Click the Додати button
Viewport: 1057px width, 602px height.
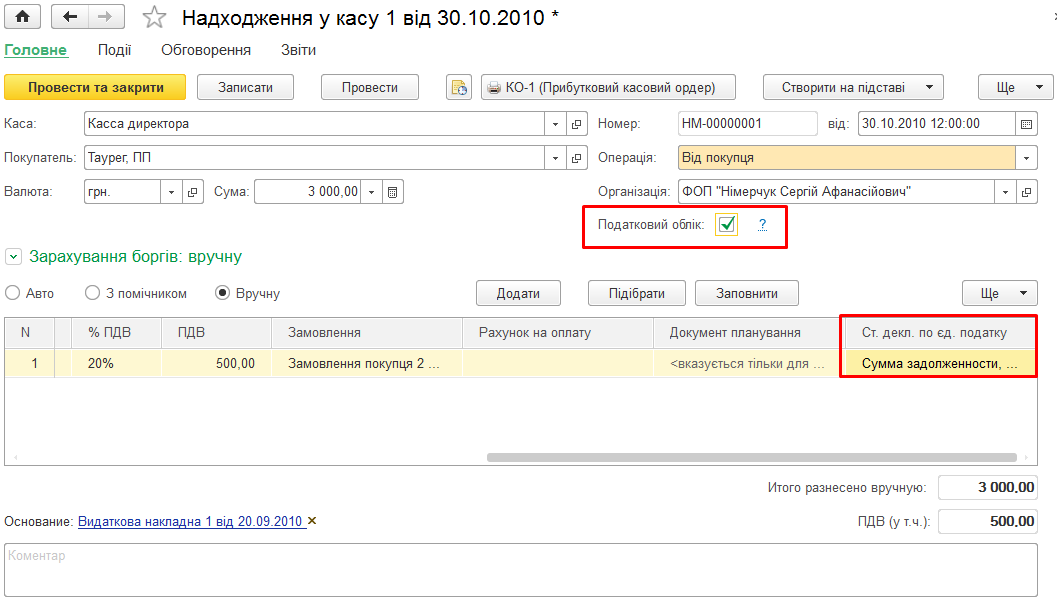[x=518, y=293]
